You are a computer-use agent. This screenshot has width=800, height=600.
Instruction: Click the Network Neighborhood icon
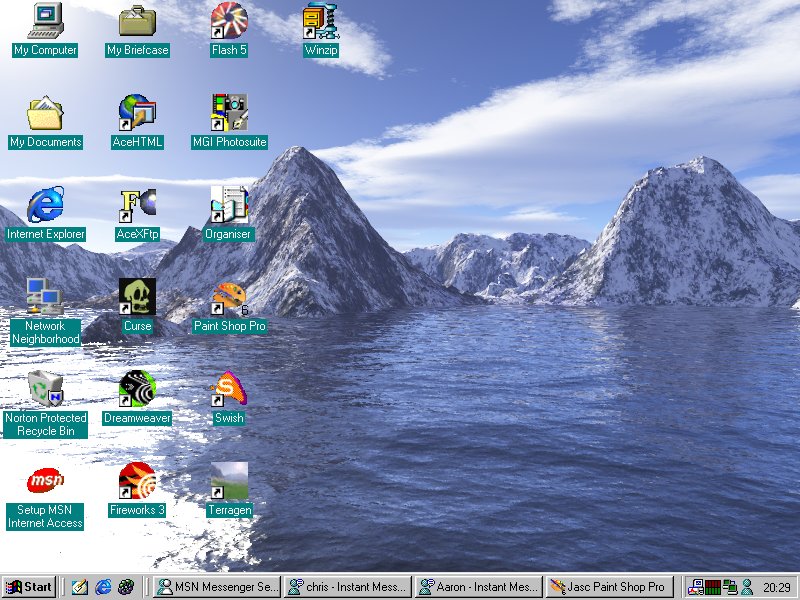pos(45,297)
